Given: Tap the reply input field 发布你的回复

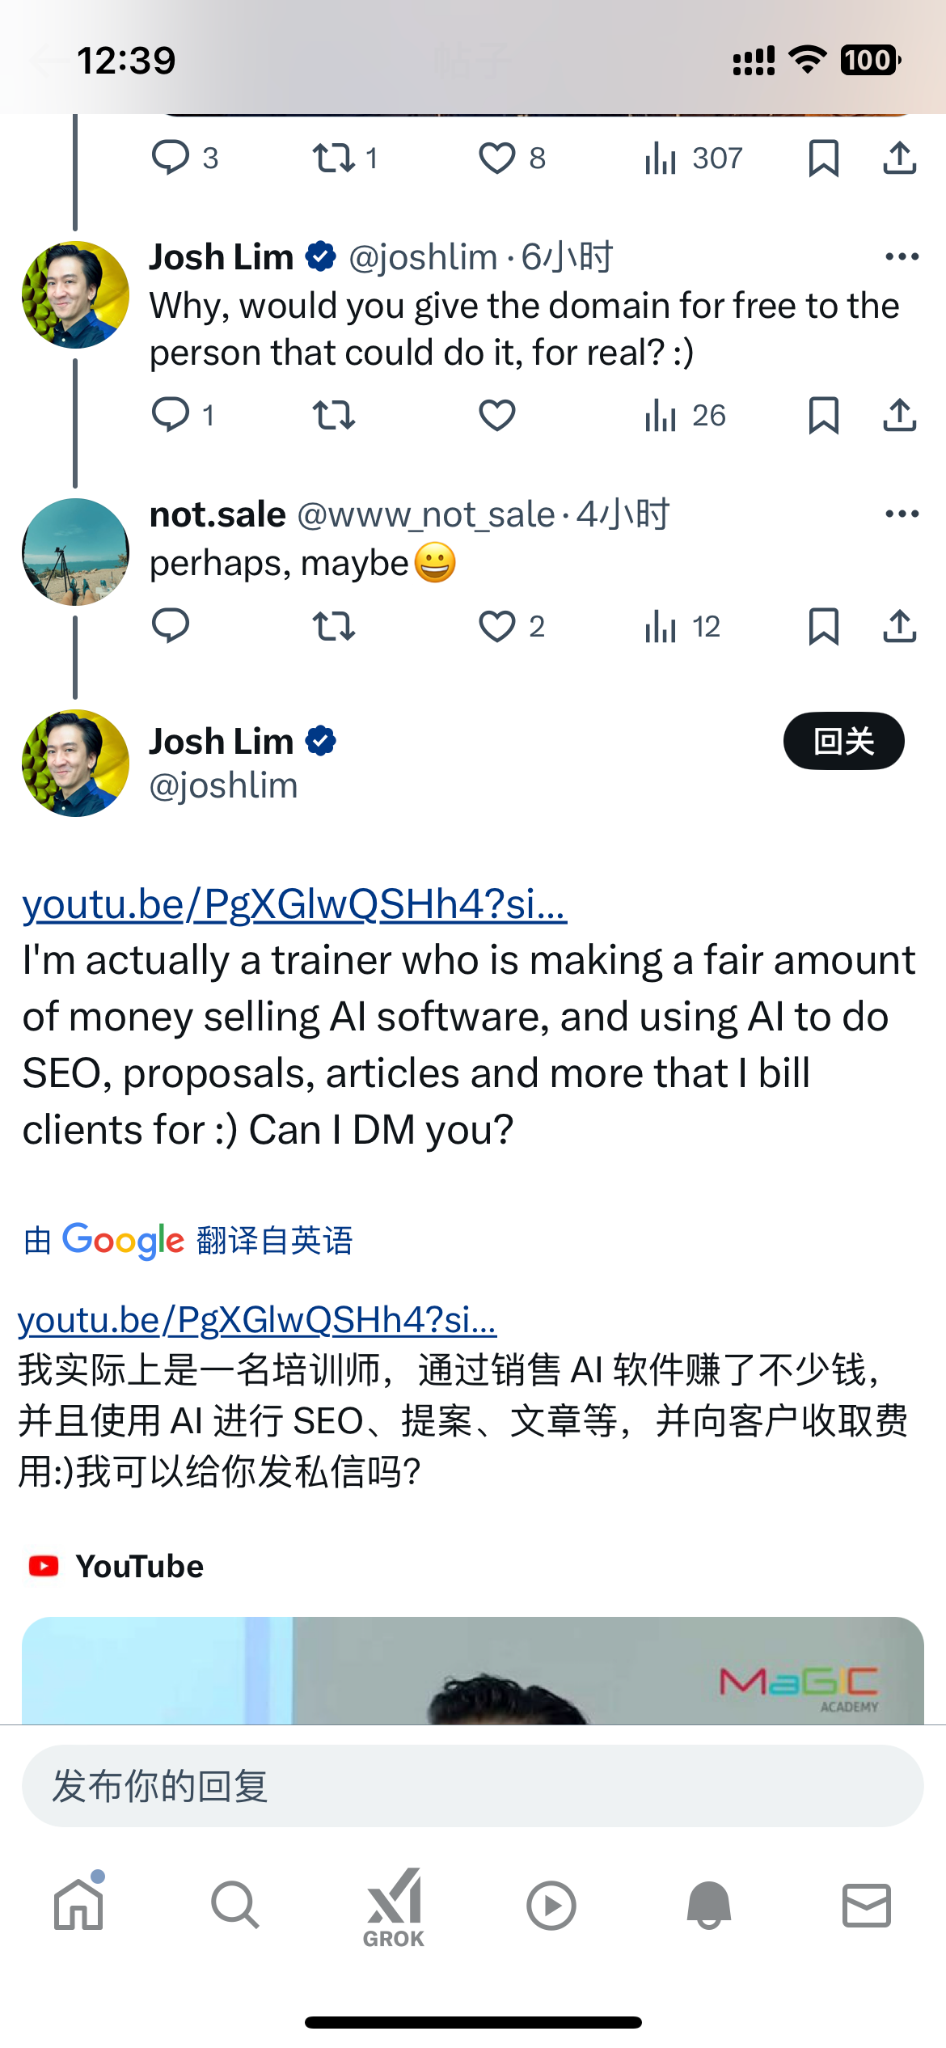Looking at the screenshot, I should tap(473, 1786).
